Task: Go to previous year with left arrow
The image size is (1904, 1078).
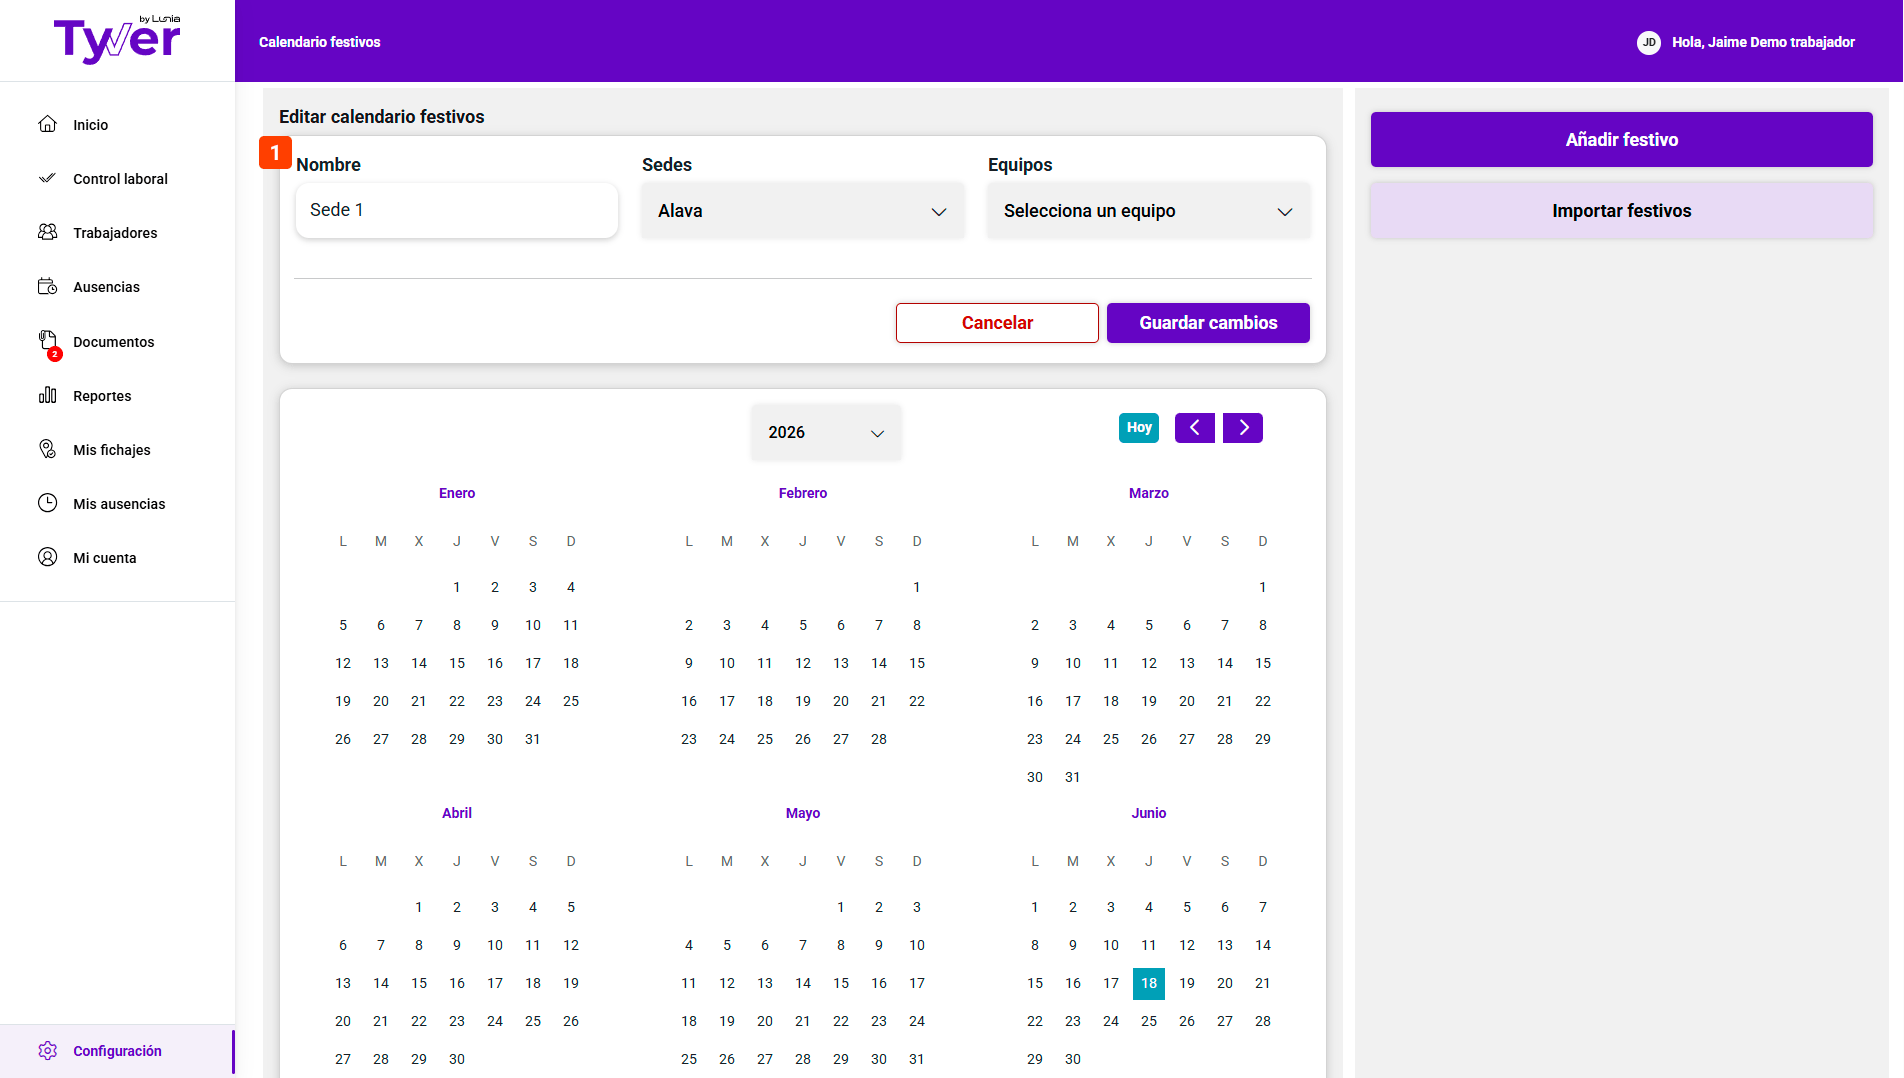Action: click(1195, 428)
